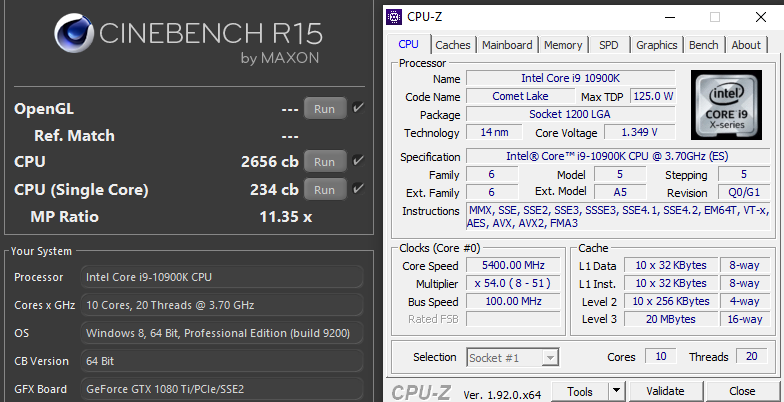Switch to the CPU tab
The height and width of the screenshot is (402, 784).
coord(408,44)
